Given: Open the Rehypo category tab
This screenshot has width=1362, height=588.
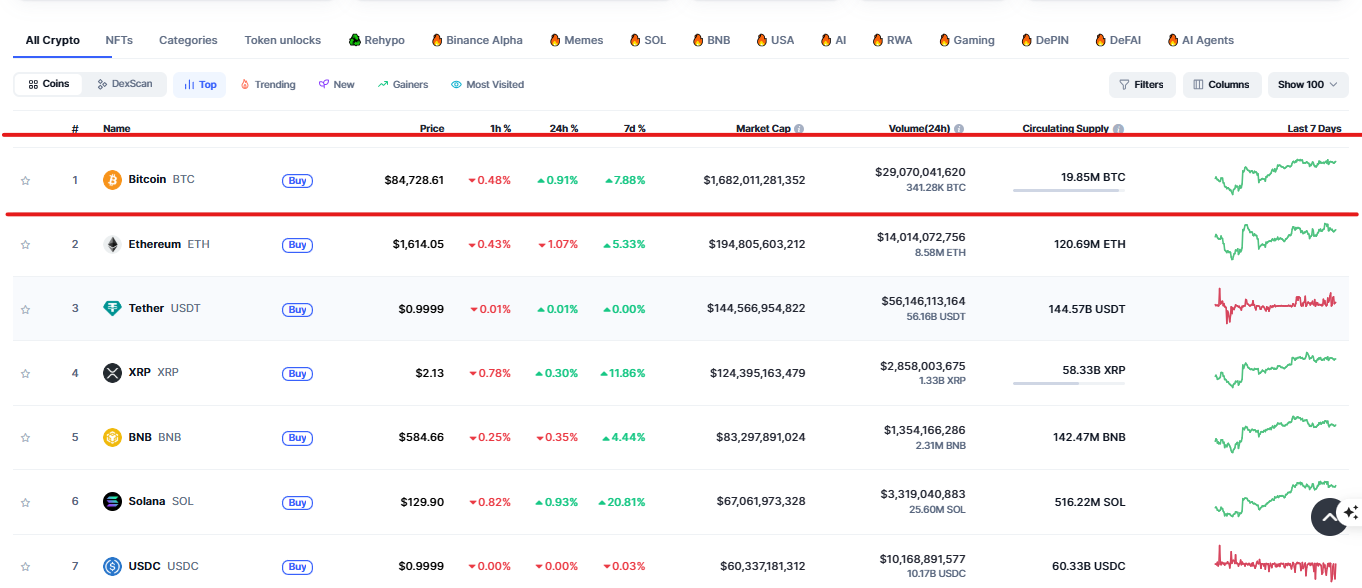Looking at the screenshot, I should (x=377, y=40).
